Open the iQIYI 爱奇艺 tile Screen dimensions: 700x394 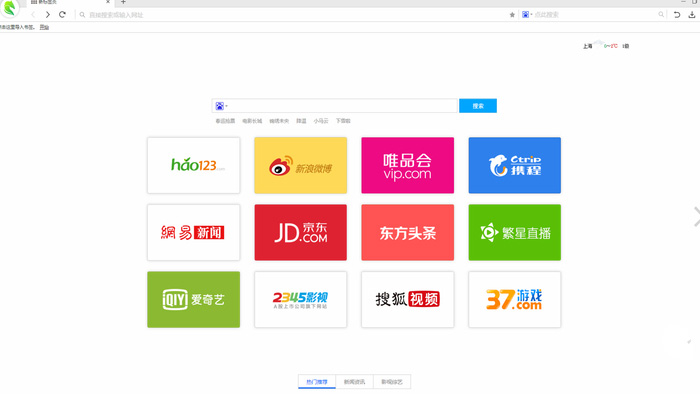pos(194,299)
